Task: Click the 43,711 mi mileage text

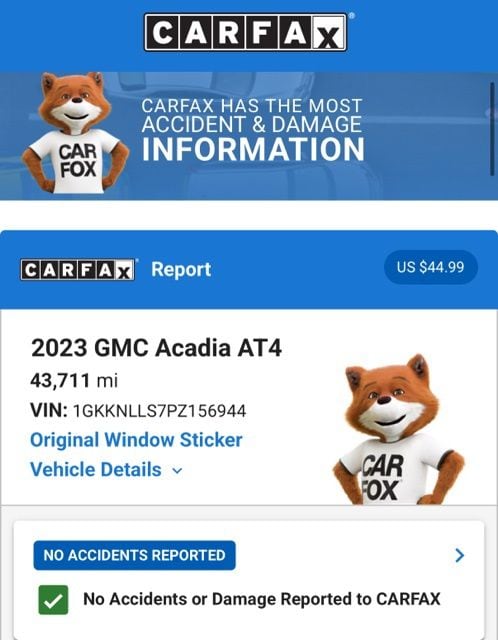Action: (74, 381)
